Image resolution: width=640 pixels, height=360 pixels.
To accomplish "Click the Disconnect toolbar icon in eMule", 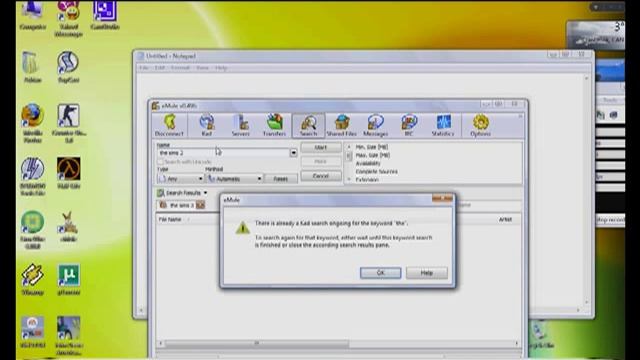I will click(x=169, y=125).
